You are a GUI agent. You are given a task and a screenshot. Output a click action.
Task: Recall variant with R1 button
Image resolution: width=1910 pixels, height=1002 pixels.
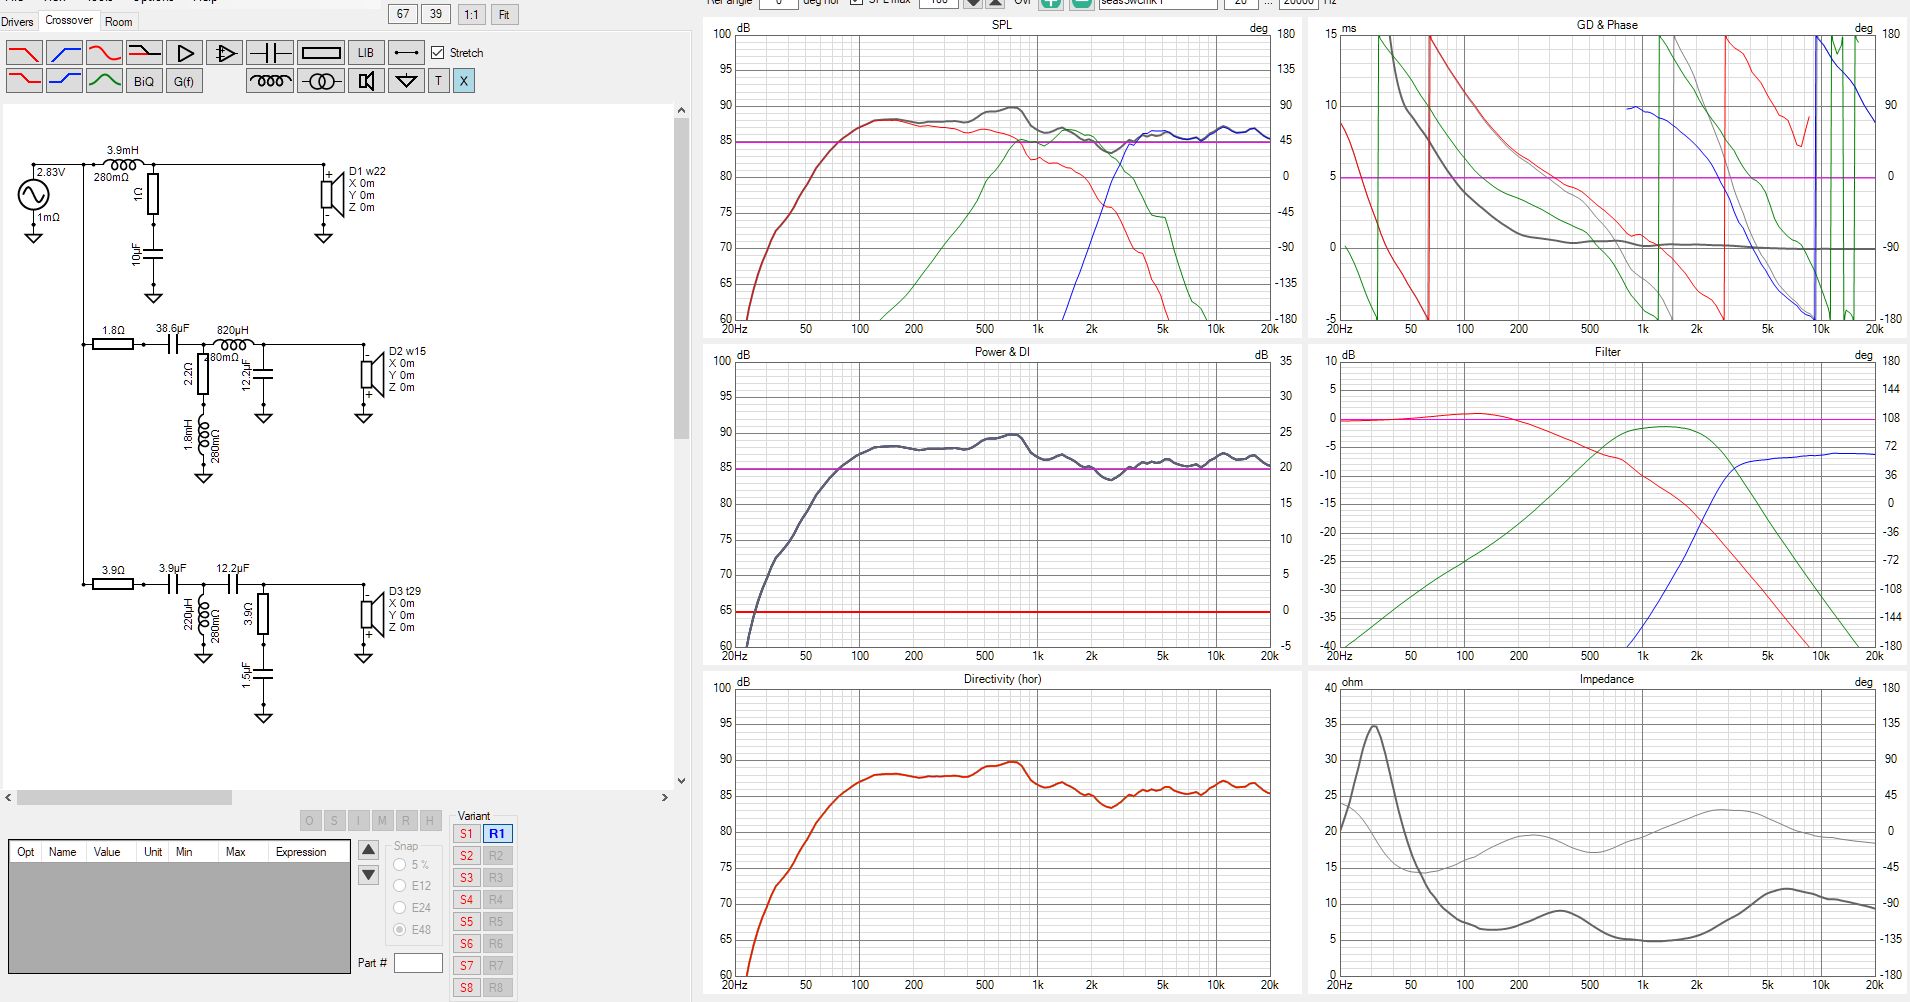[497, 834]
